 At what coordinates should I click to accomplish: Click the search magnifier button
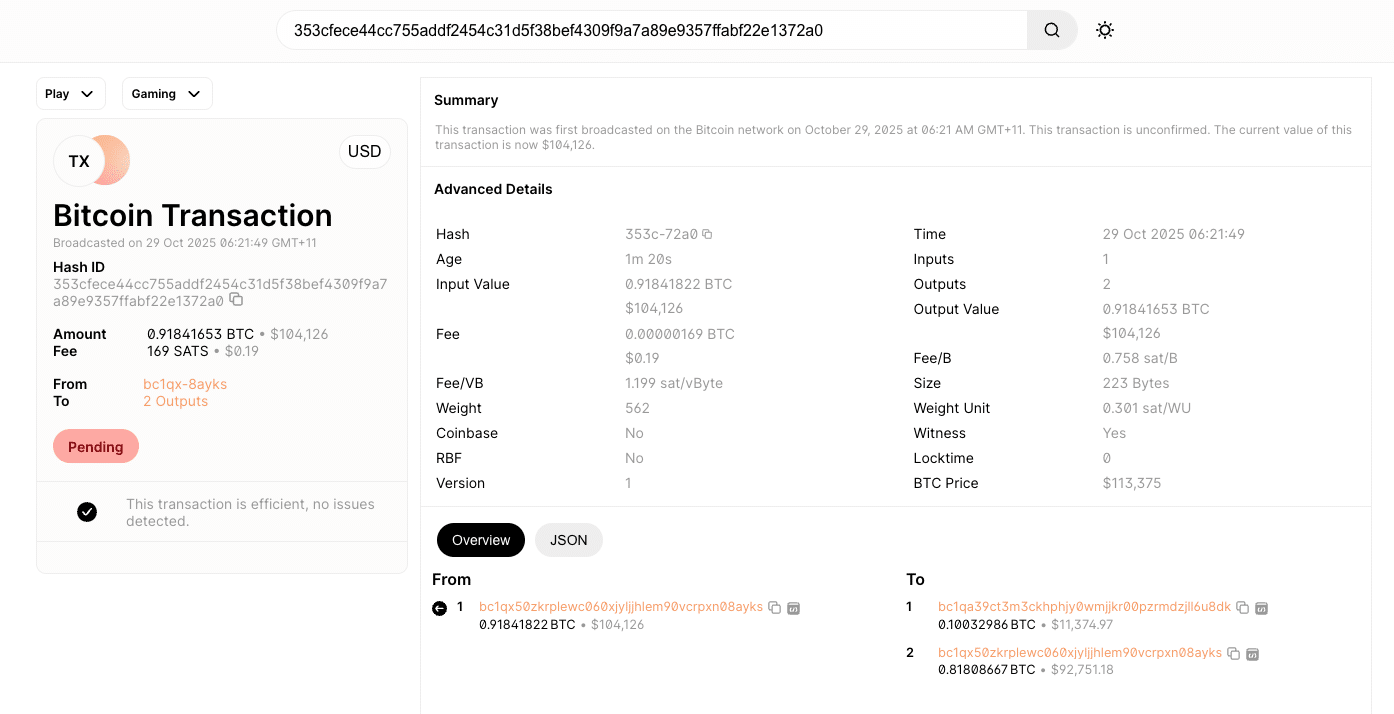[1052, 30]
